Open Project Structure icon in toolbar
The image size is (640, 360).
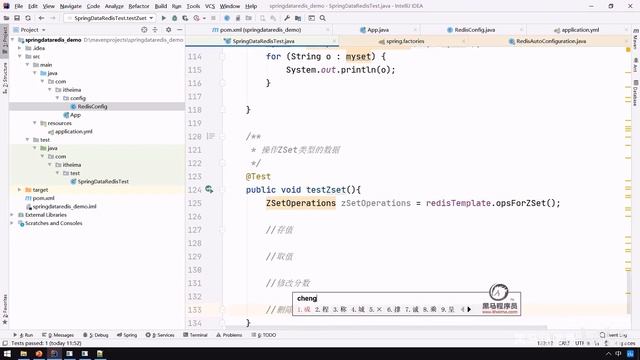298,18
